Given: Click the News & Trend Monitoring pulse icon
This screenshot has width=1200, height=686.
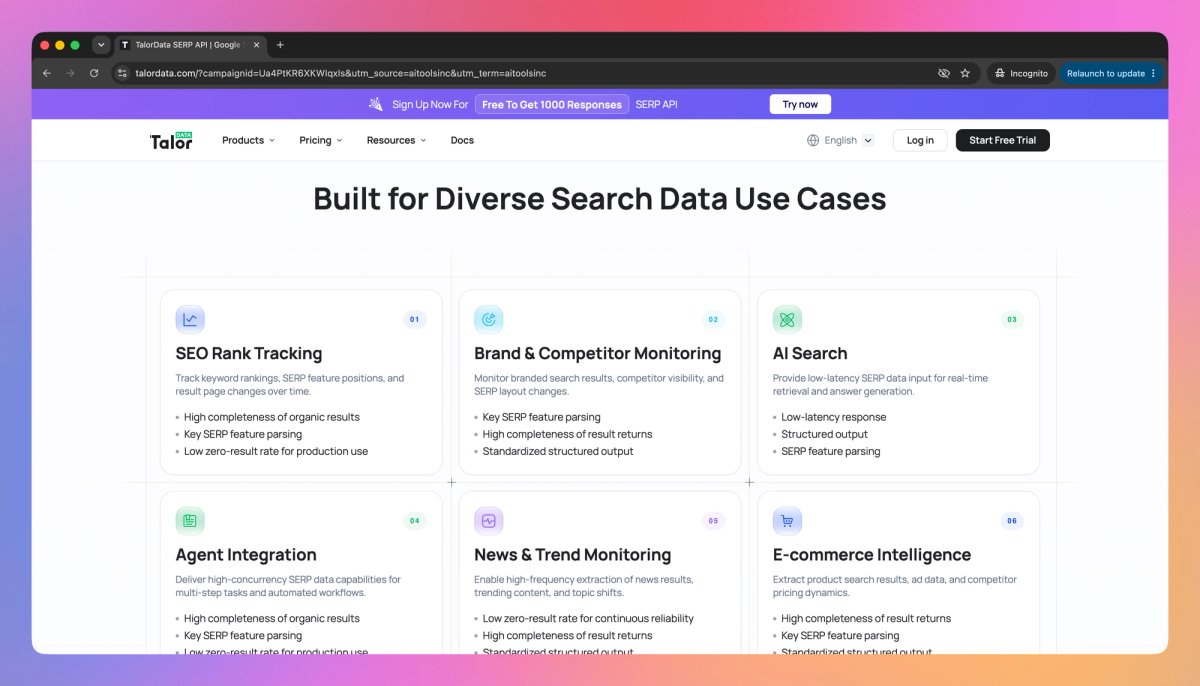Looking at the screenshot, I should (489, 521).
